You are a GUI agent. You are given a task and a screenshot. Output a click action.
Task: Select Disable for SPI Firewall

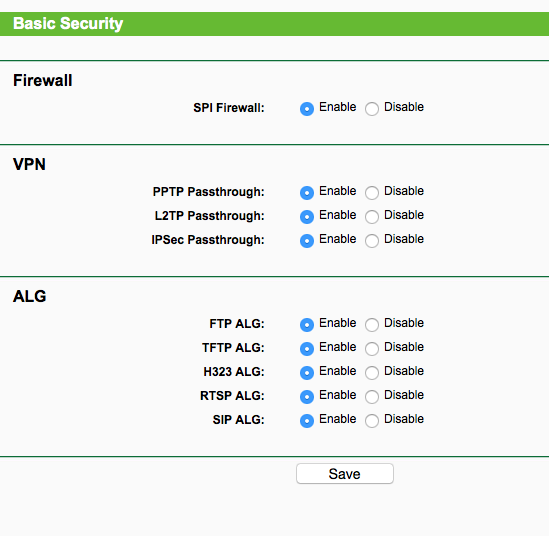coord(372,109)
